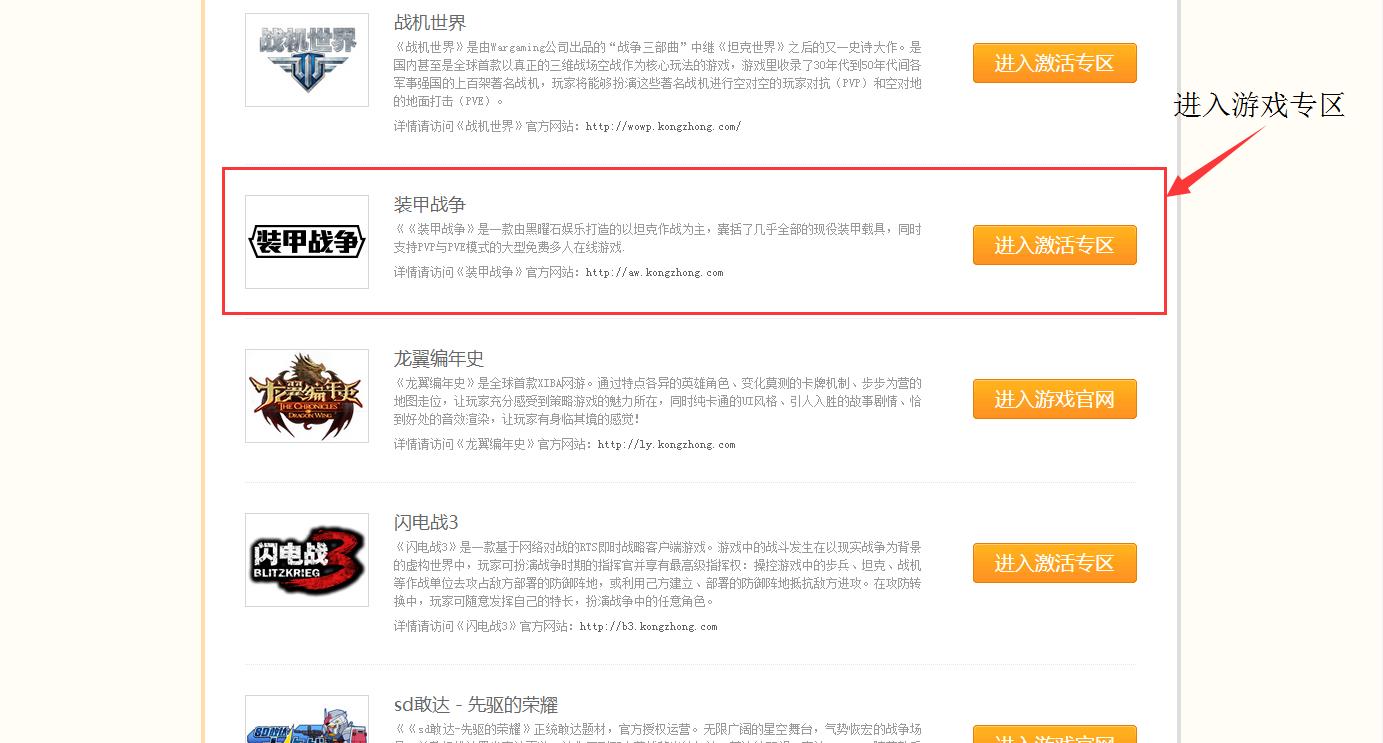The image size is (1383, 743).
Task: Click 进入激活专区 button for 闪电战3
Action: click(x=1055, y=563)
